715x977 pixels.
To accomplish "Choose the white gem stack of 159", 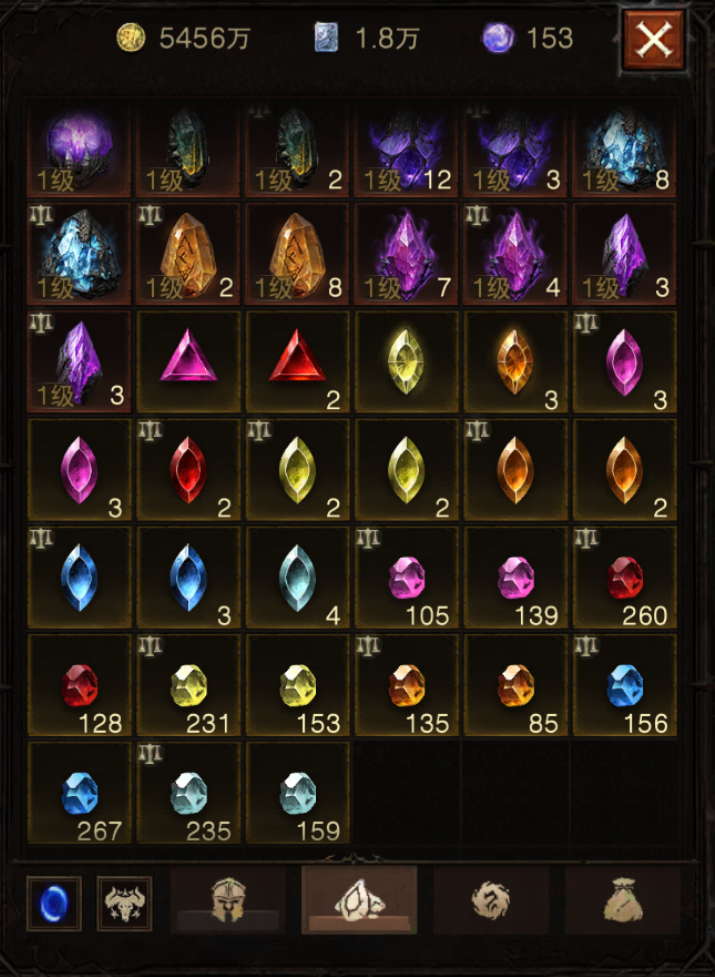I will tap(298, 793).
